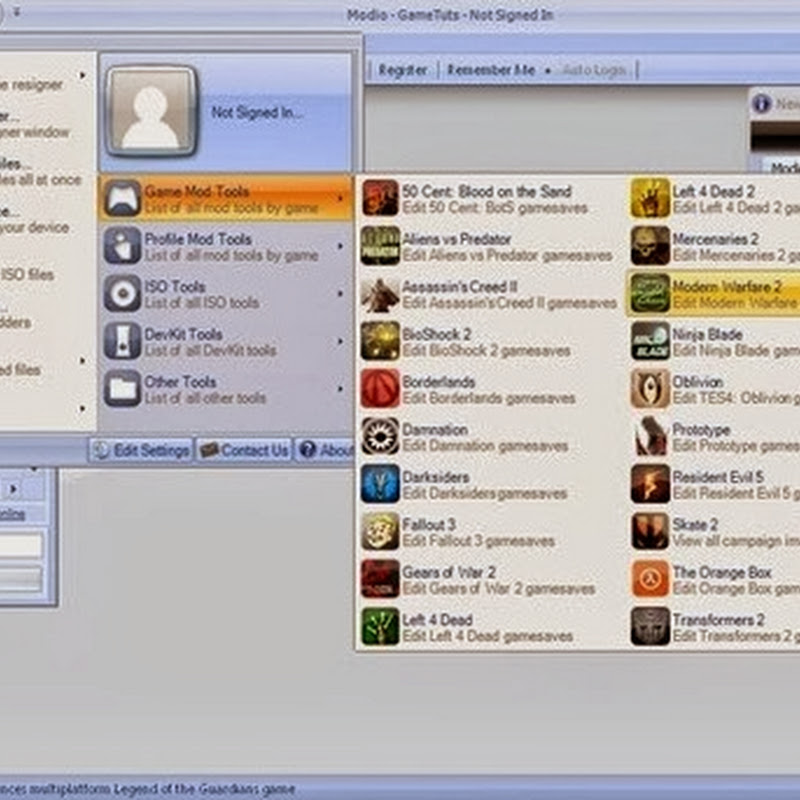Click the Assassin's Creed II game icon
The image size is (800, 800).
click(x=380, y=293)
